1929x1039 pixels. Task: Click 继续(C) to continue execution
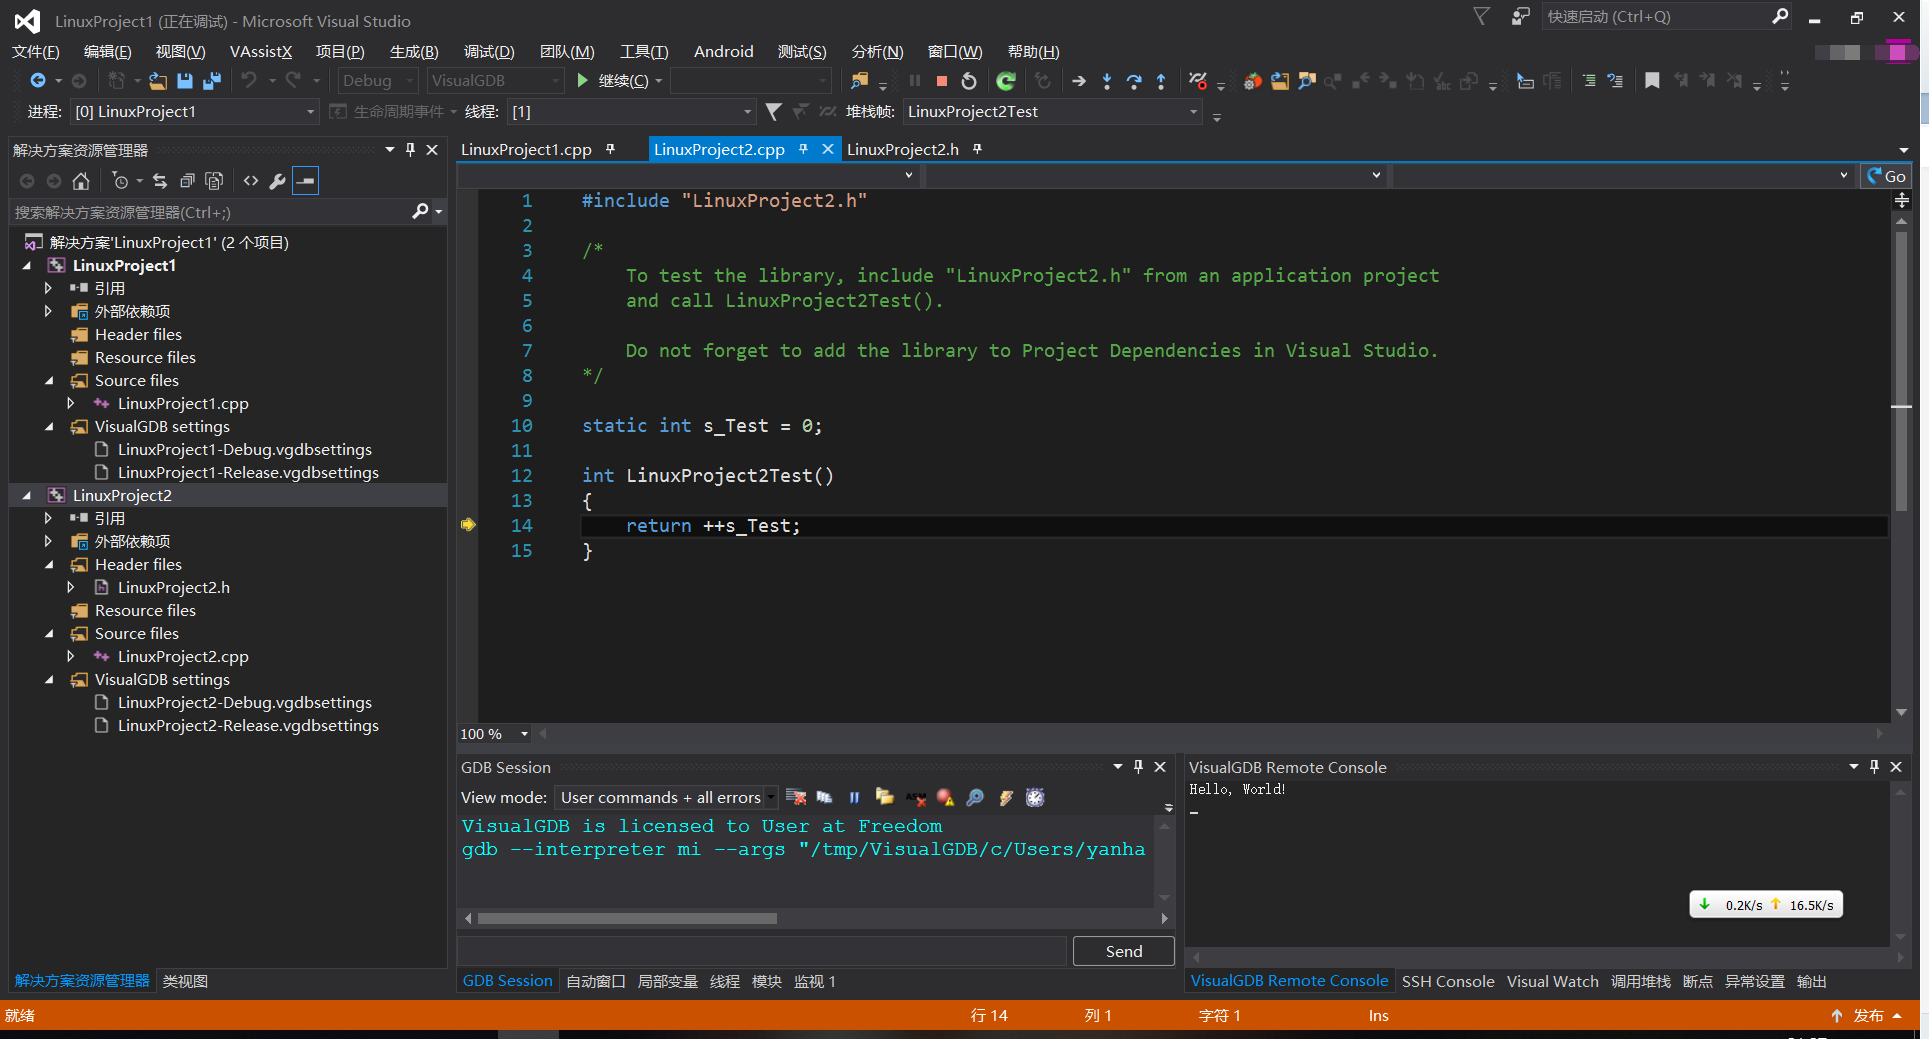(x=620, y=81)
